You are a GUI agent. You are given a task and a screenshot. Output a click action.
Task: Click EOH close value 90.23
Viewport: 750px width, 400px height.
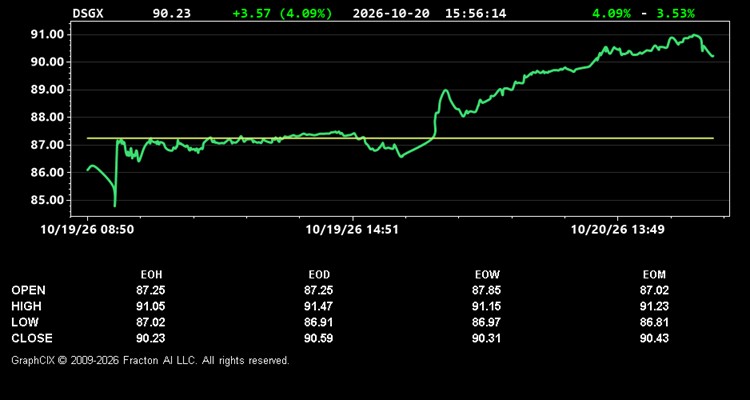click(151, 338)
